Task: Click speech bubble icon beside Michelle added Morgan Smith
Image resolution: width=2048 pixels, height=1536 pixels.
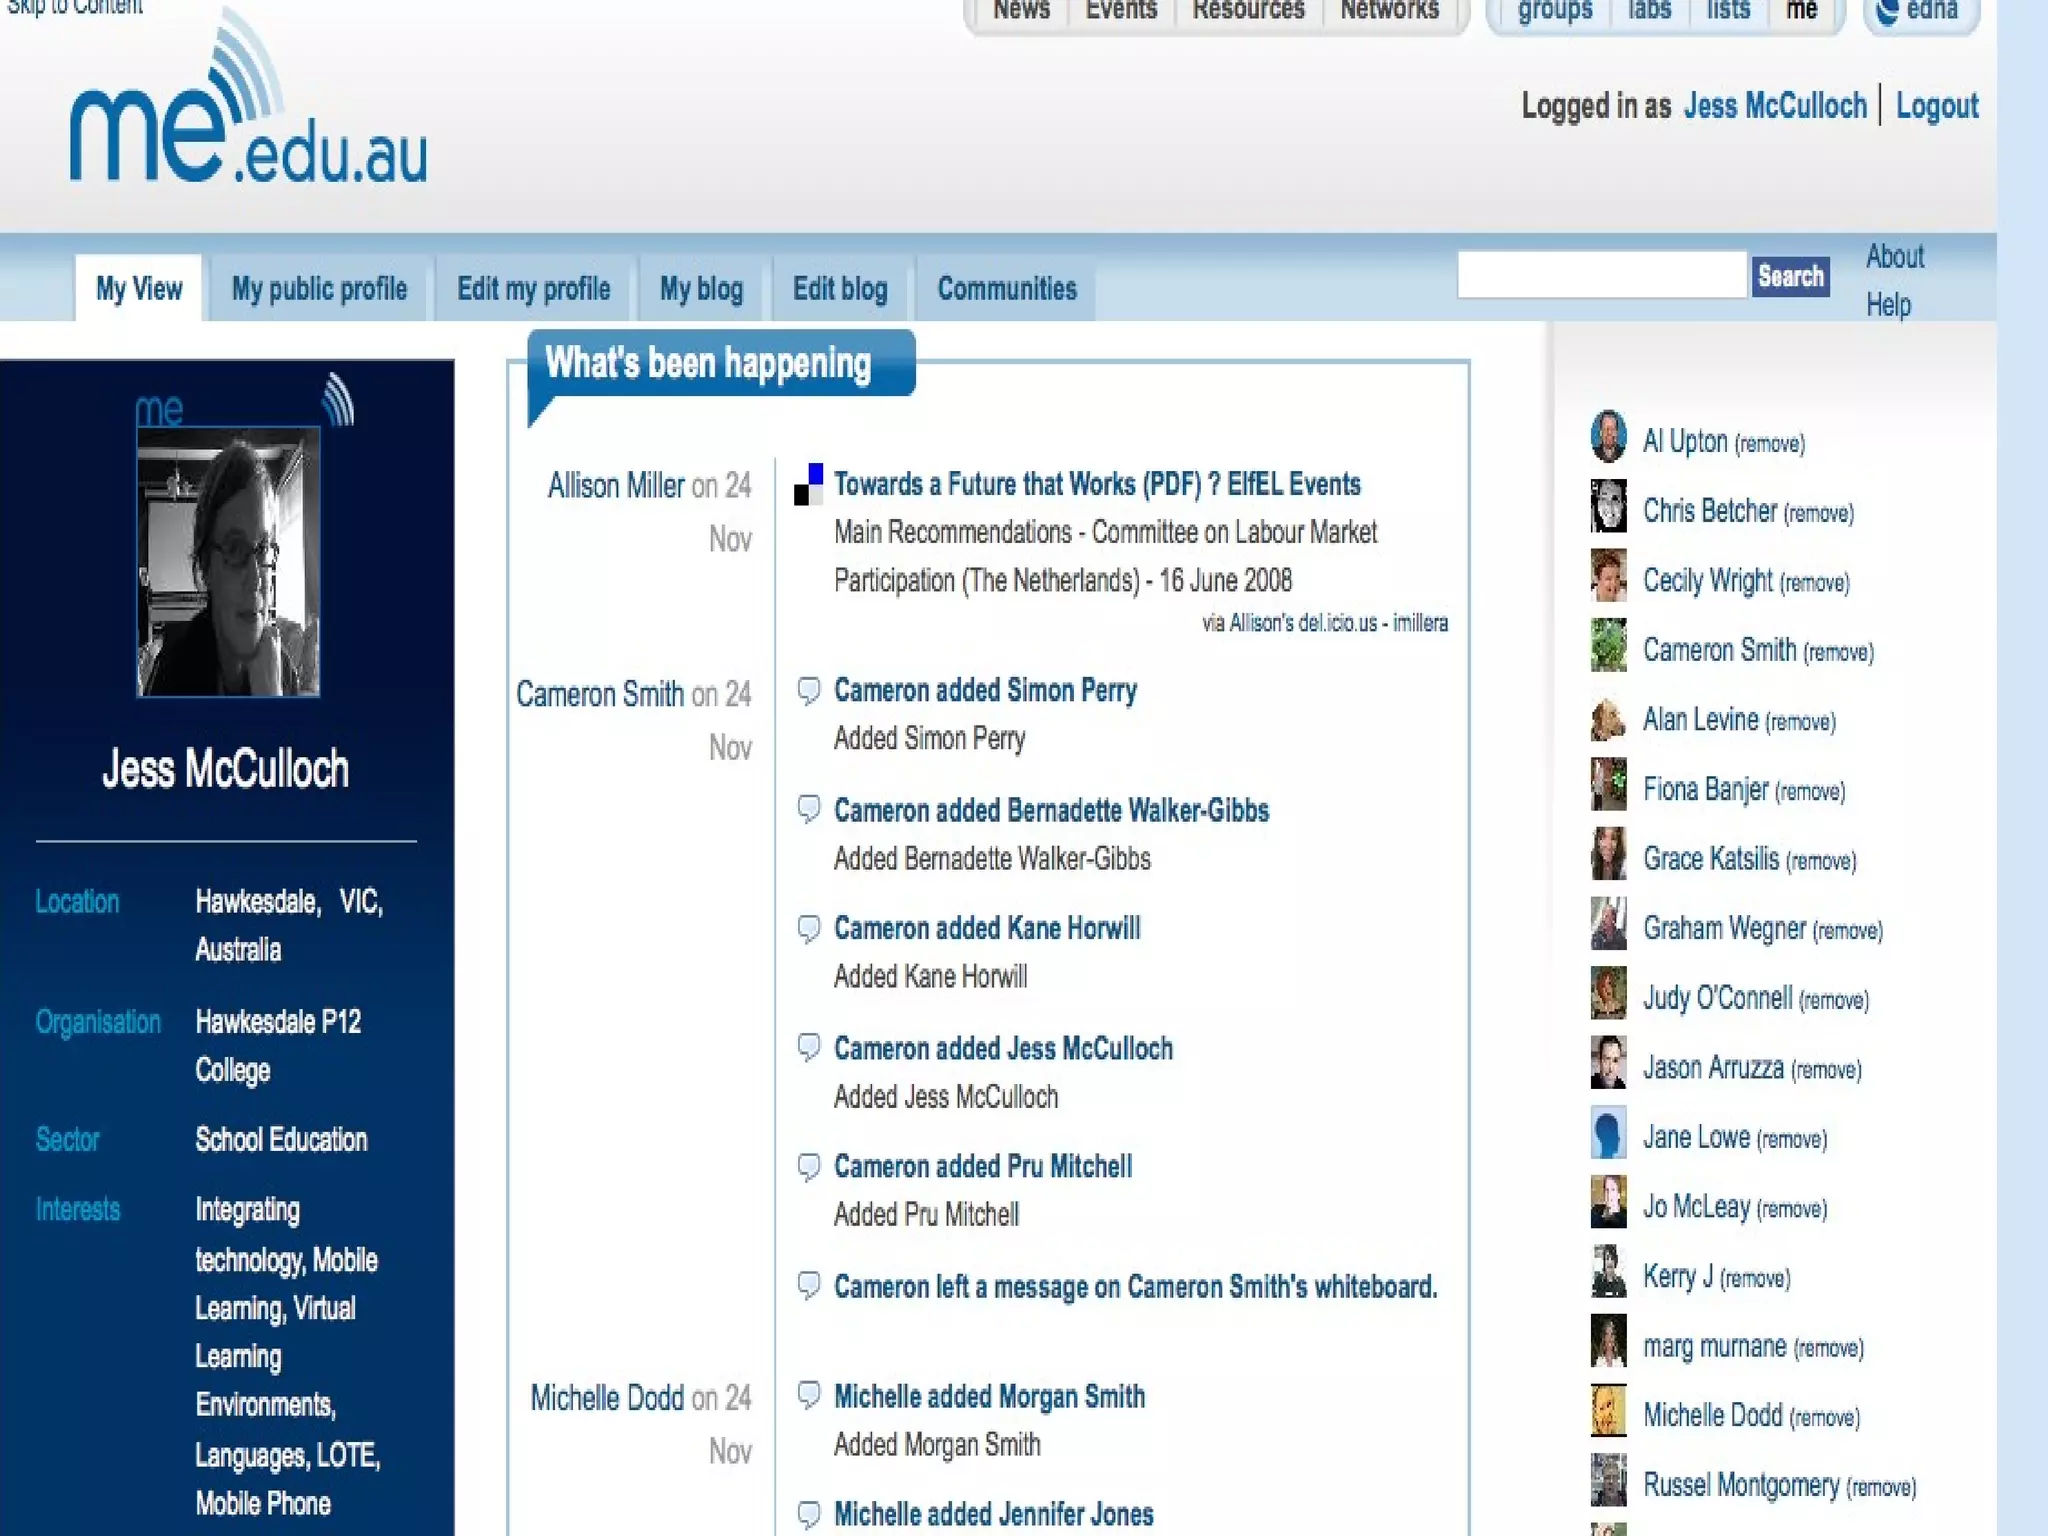Action: [x=808, y=1394]
